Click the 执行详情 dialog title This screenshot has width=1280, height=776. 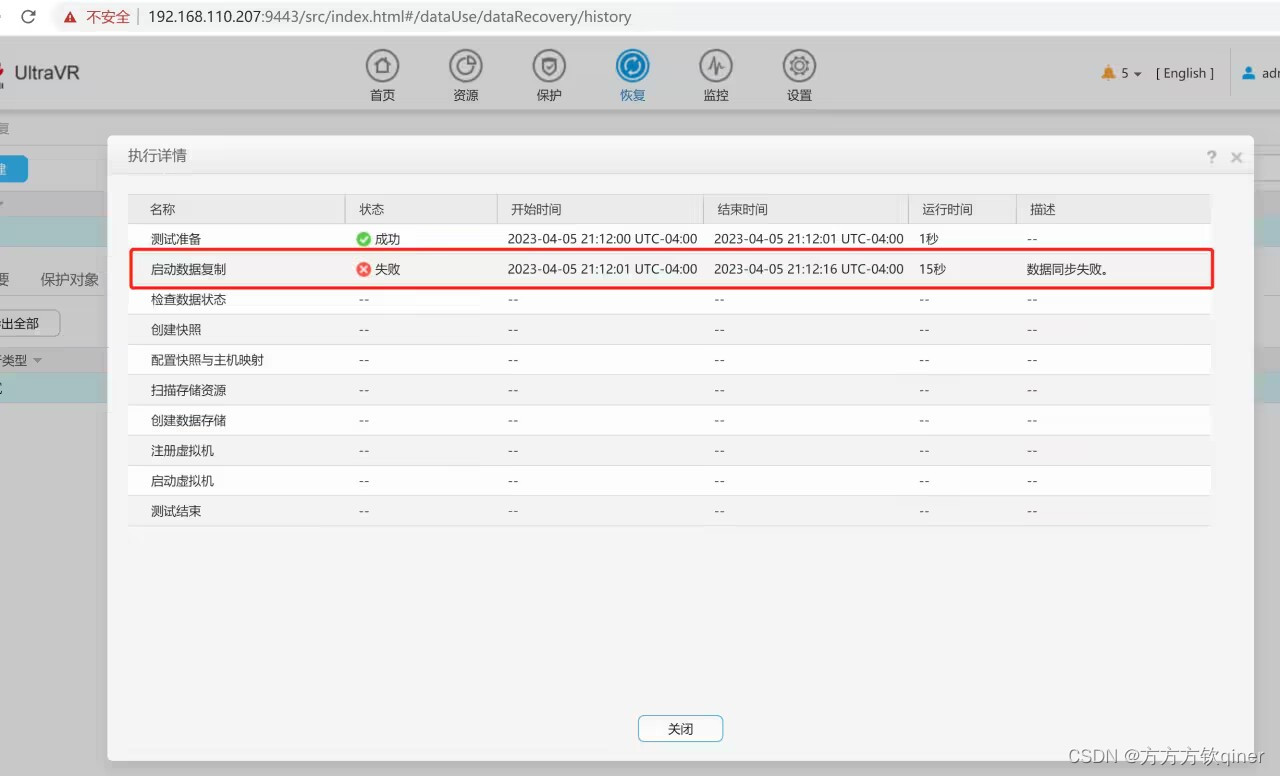[x=157, y=156]
